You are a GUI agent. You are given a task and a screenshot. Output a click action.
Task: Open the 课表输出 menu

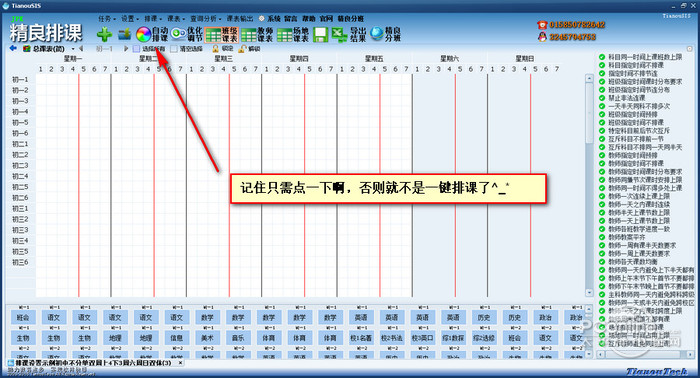[240, 19]
